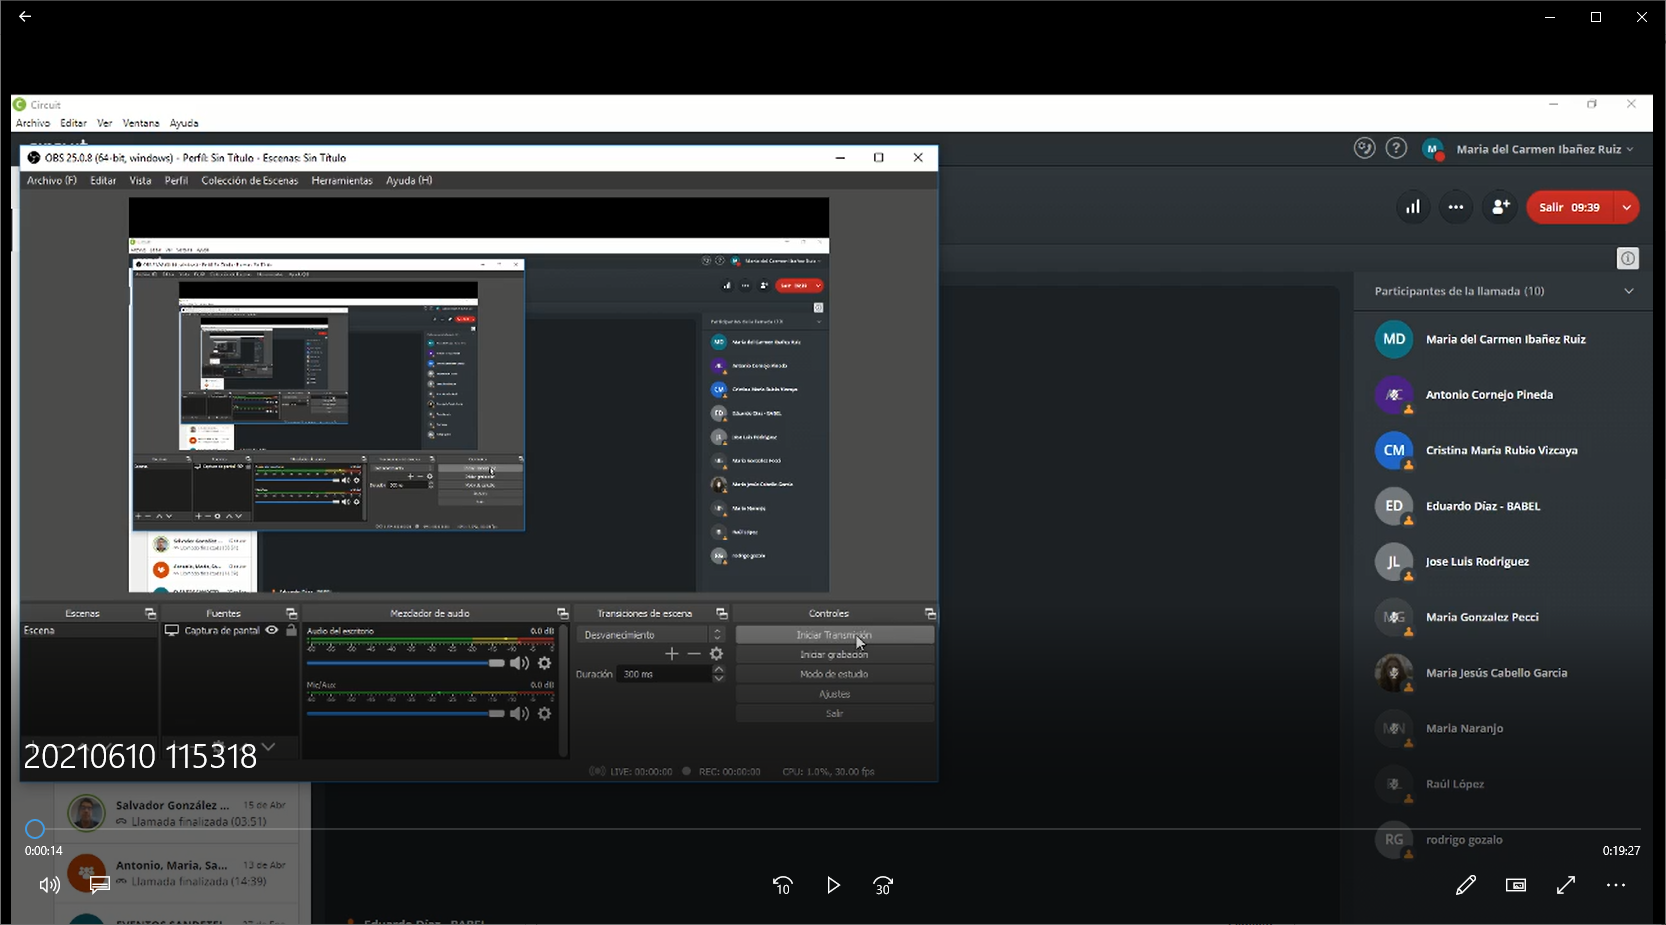Click the red Salir call button
The image size is (1666, 925).
[1569, 207]
